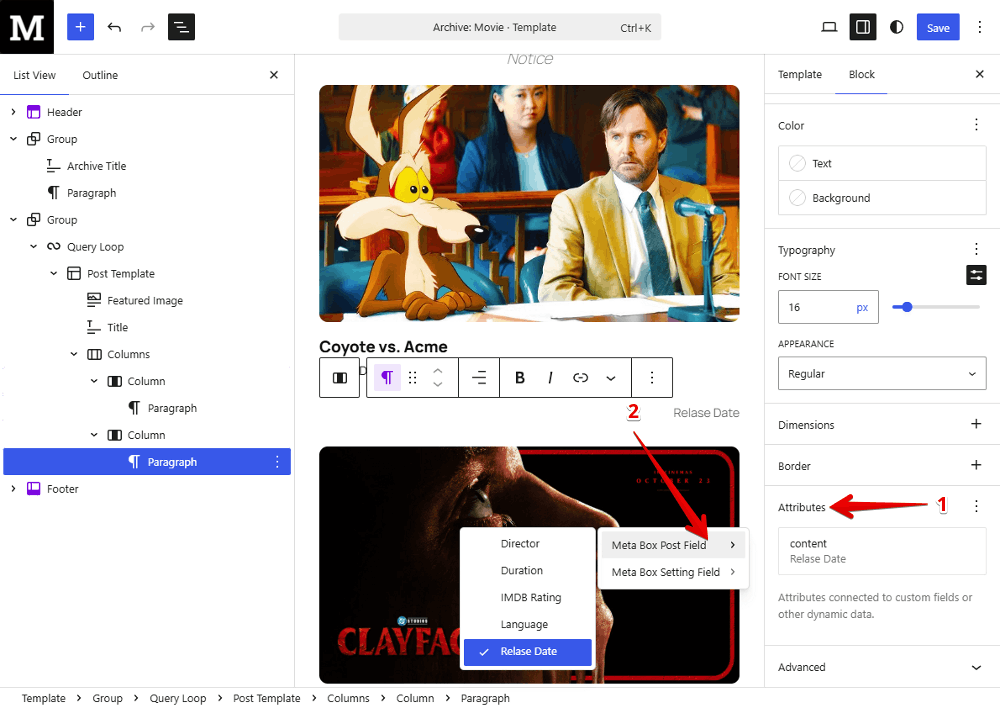Open the text alignment control
This screenshot has width=1000, height=708.
pyautogui.click(x=479, y=378)
